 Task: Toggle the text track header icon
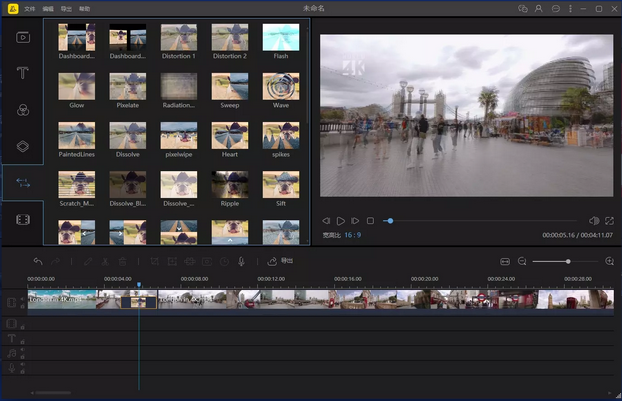pyautogui.click(x=12, y=338)
